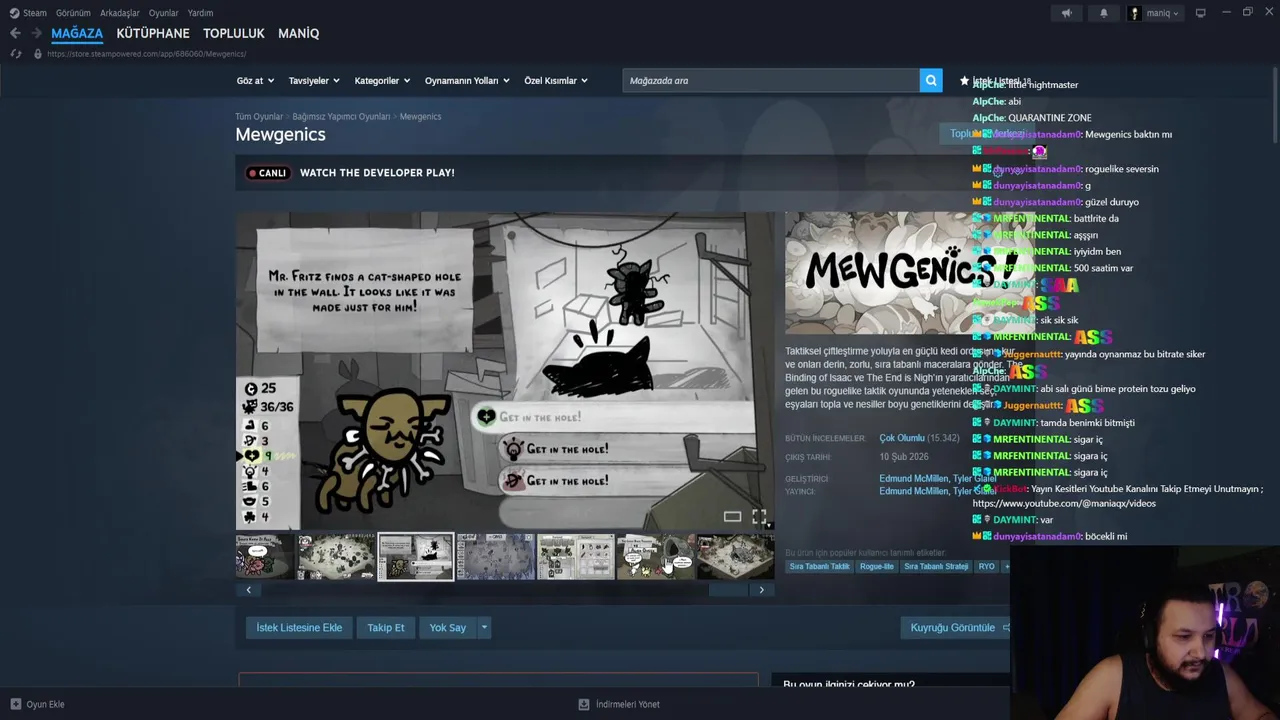Open the screenshot in fullscreen
Image resolution: width=1280 pixels, height=720 pixels.
pos(759,516)
